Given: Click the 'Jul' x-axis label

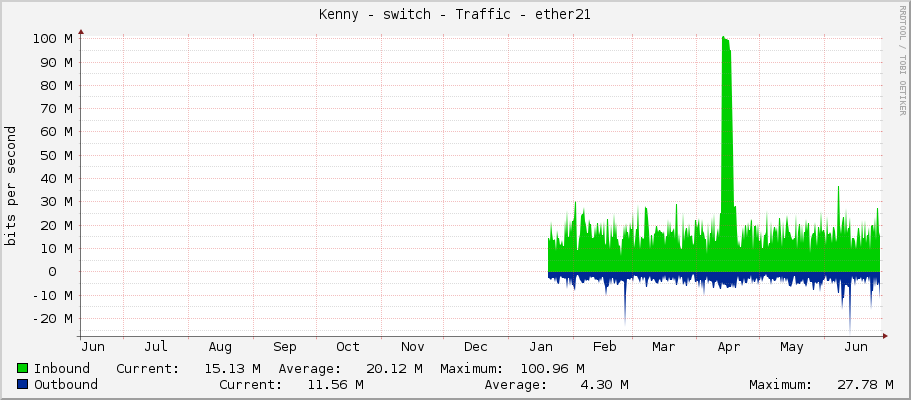Looking at the screenshot, I should 156,347.
